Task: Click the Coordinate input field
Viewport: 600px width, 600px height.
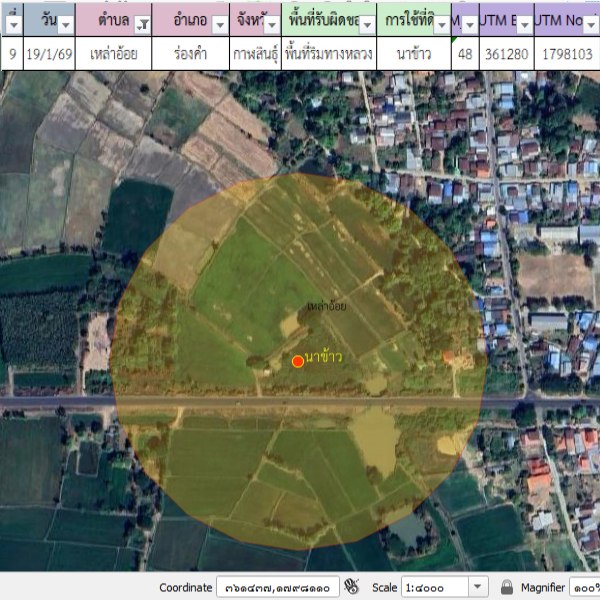Action: point(277,587)
